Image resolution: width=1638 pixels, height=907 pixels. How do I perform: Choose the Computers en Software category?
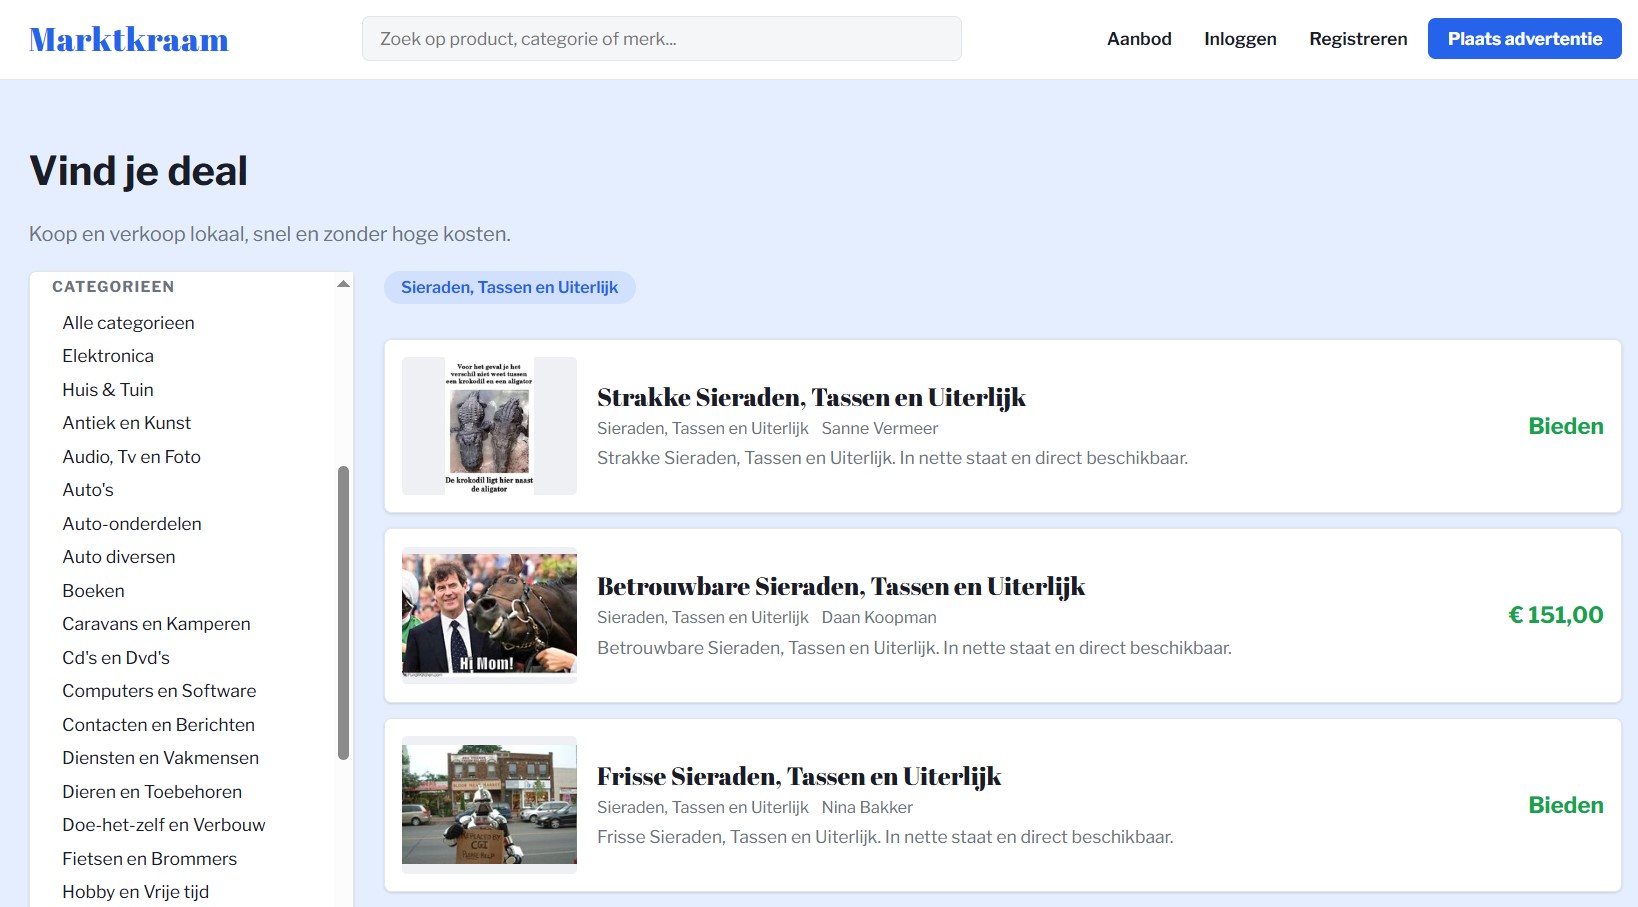point(159,691)
